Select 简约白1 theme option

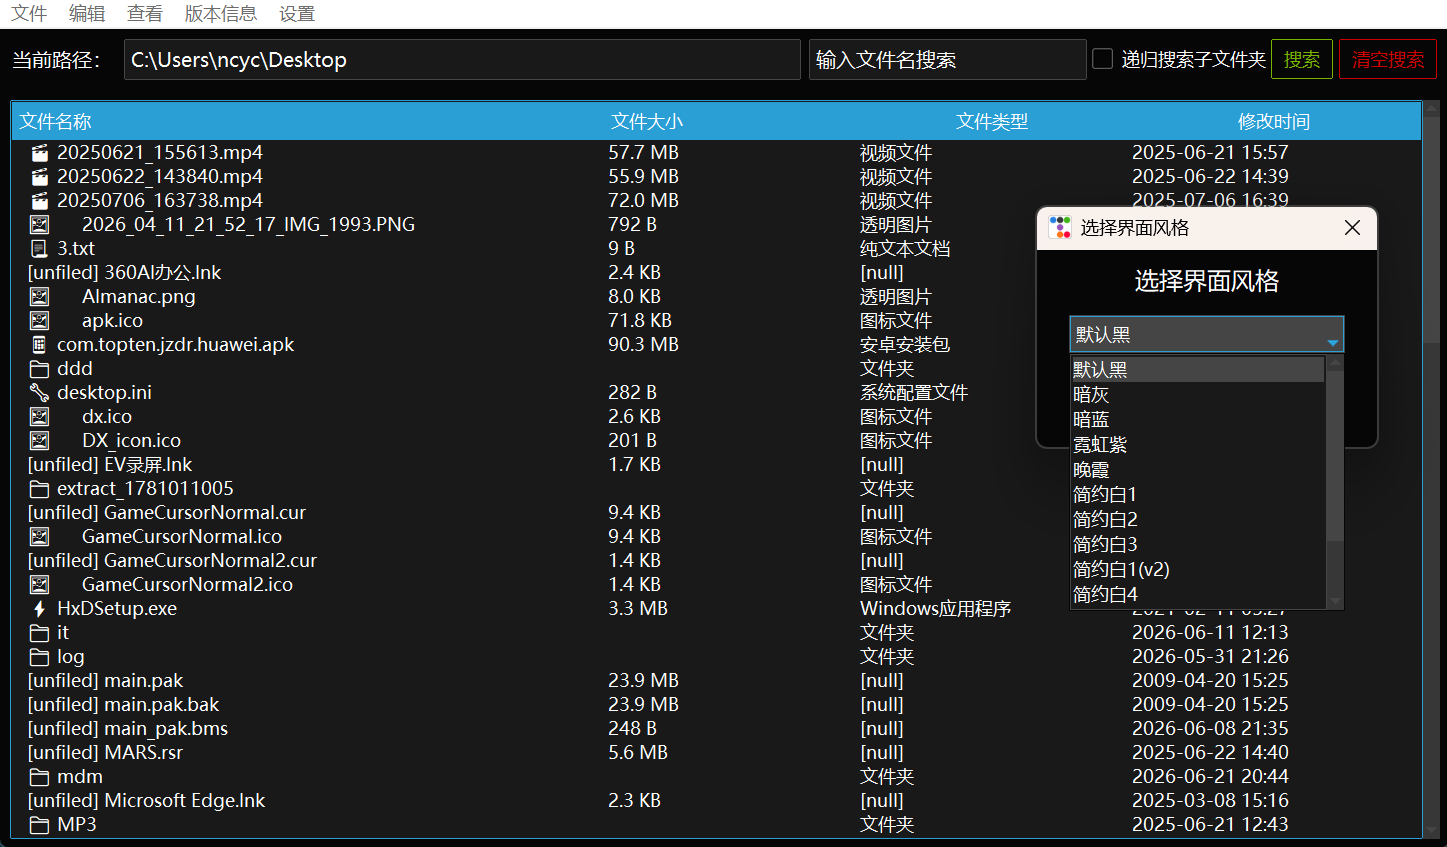1197,494
